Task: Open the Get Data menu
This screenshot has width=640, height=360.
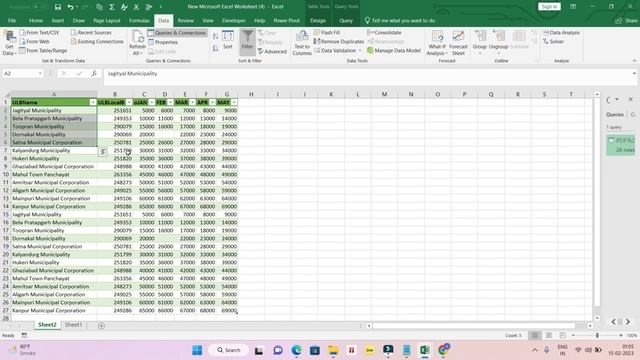Action: coord(9,43)
